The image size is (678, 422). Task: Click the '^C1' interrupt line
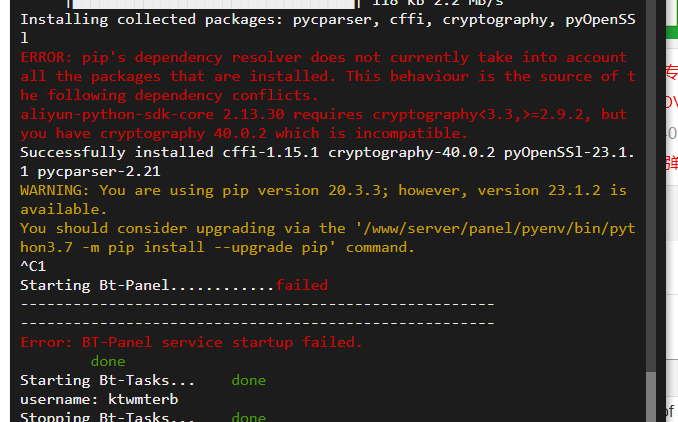(33, 266)
